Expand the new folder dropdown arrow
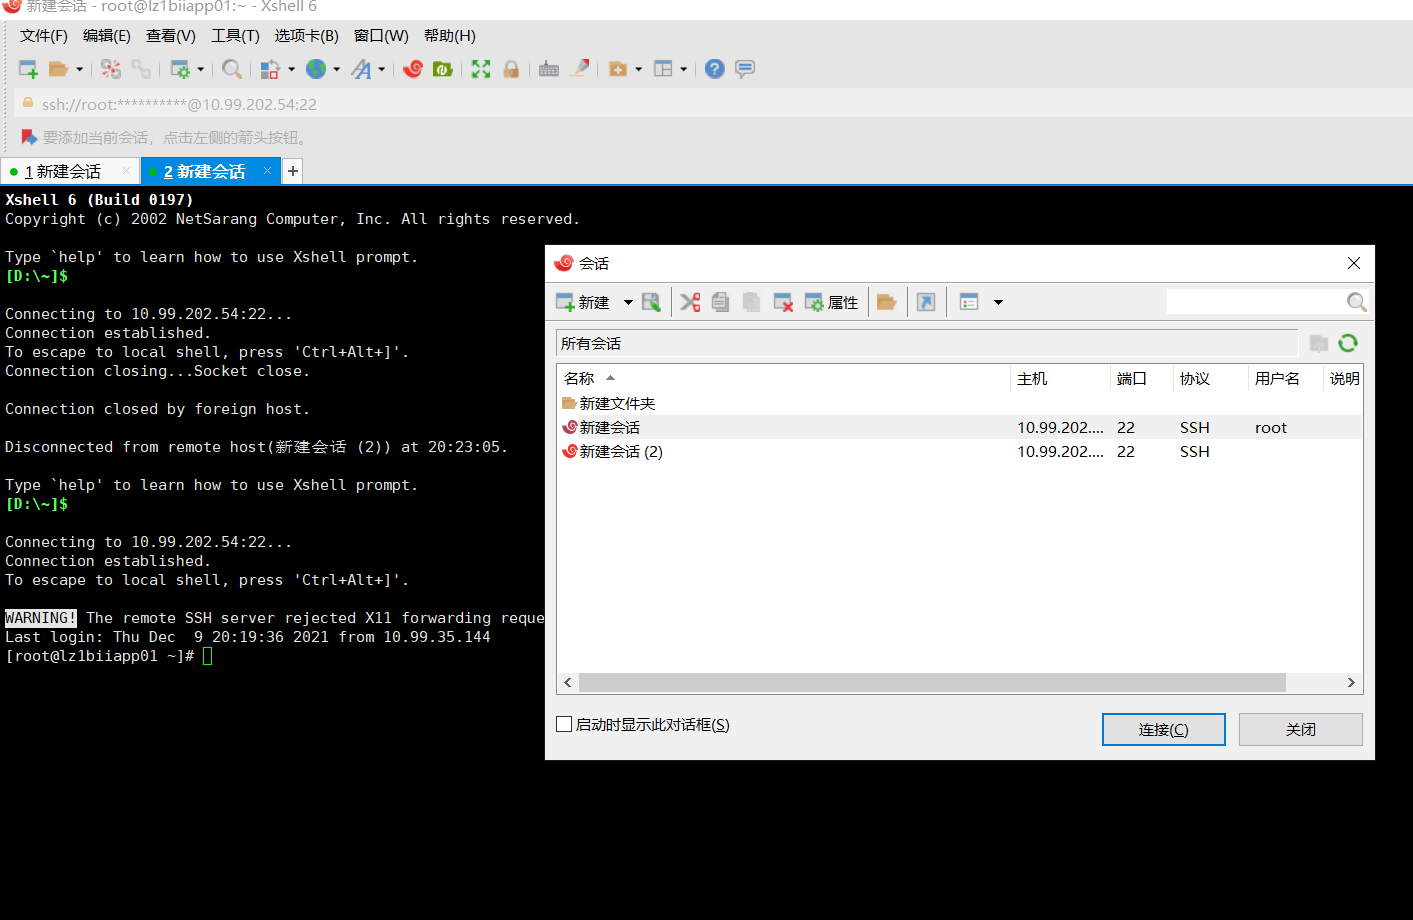1413x920 pixels. [639, 69]
